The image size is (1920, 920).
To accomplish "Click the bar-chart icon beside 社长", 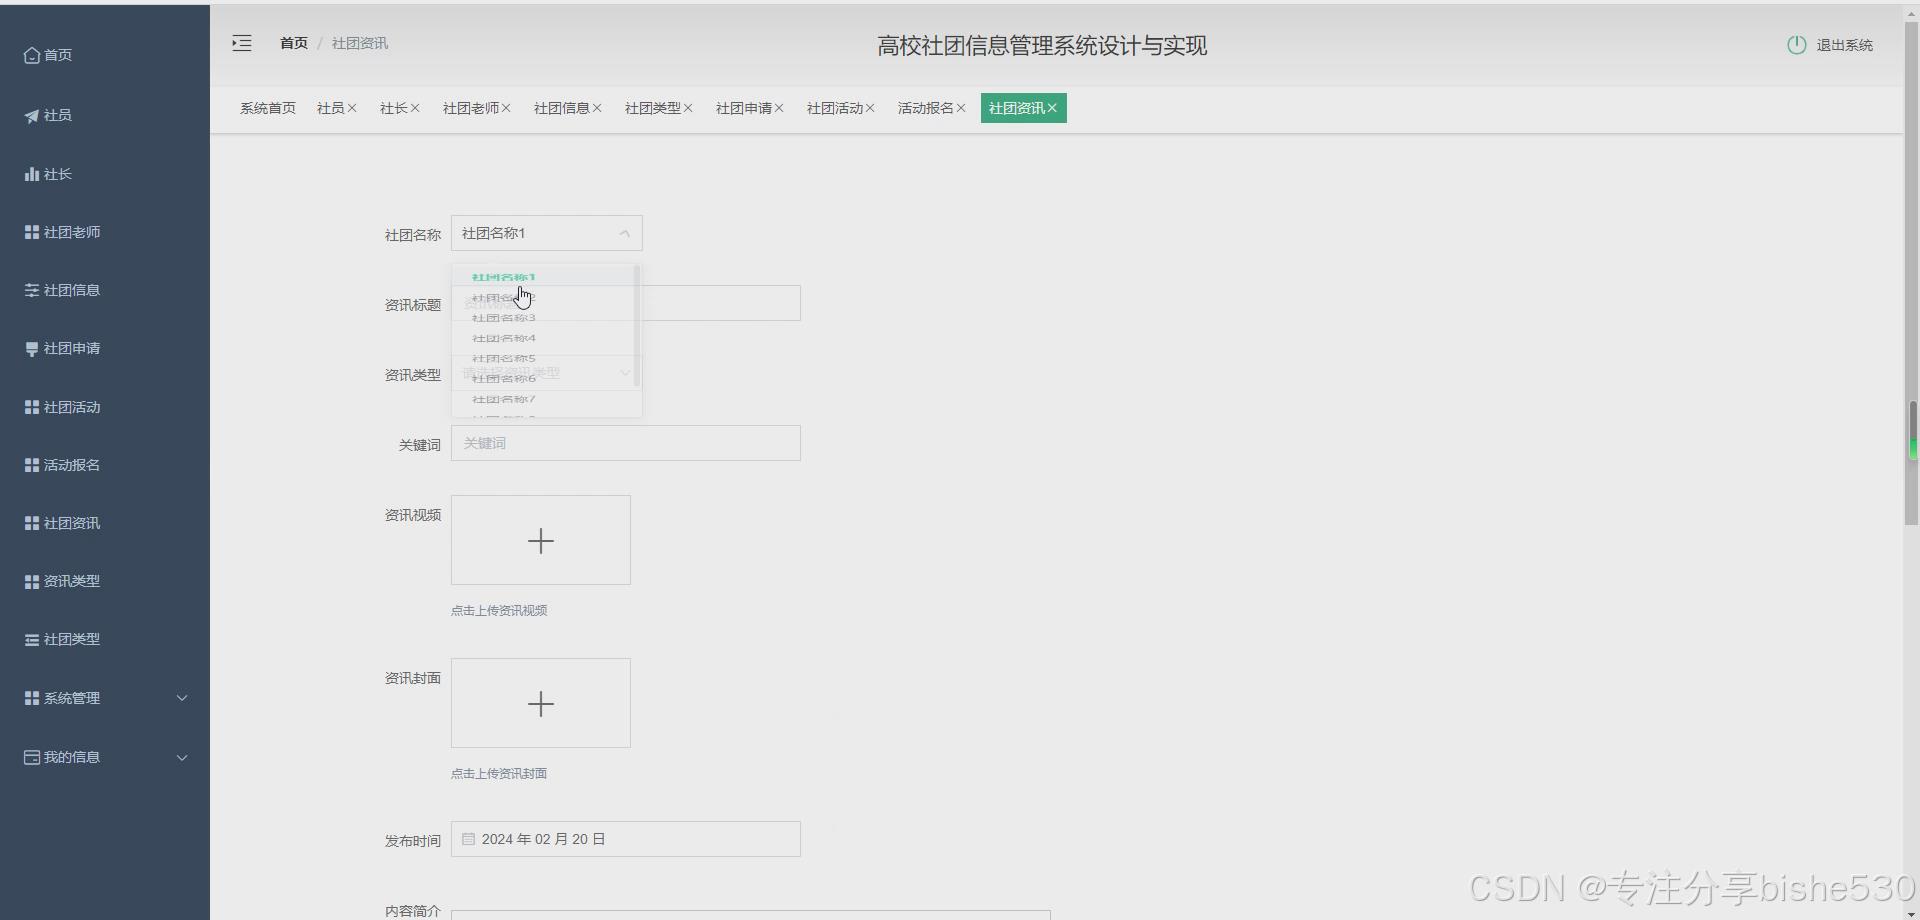I will 32,174.
